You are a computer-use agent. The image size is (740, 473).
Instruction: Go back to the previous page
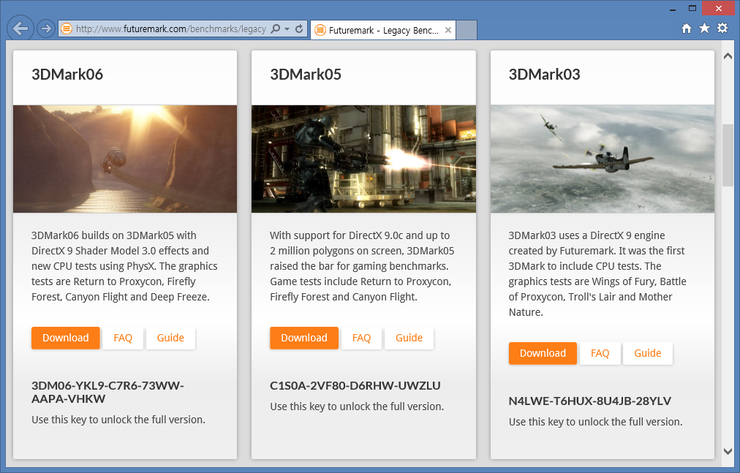(20, 28)
